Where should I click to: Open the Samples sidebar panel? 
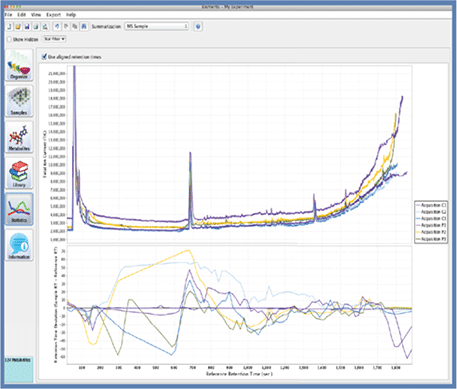(x=19, y=101)
